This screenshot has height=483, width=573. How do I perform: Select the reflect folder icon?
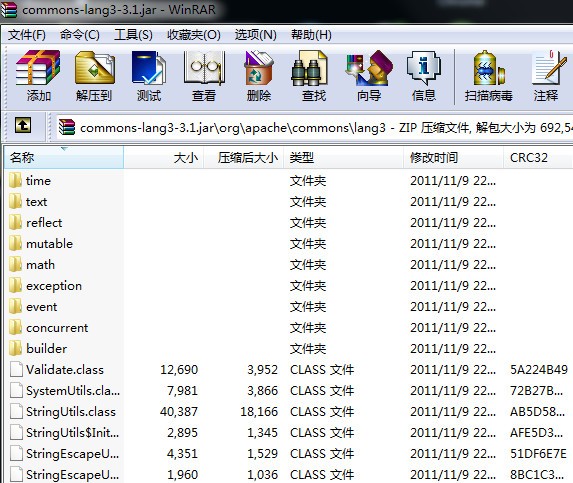(x=15, y=223)
